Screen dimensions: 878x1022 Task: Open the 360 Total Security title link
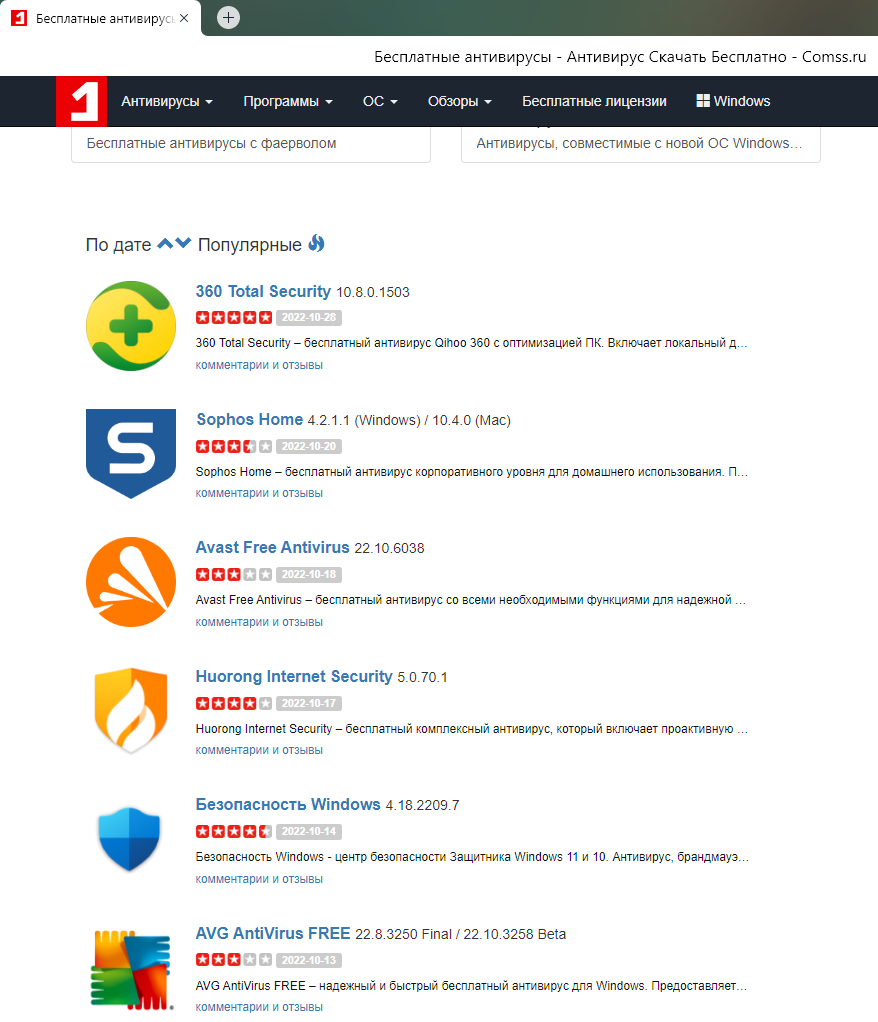(x=263, y=291)
